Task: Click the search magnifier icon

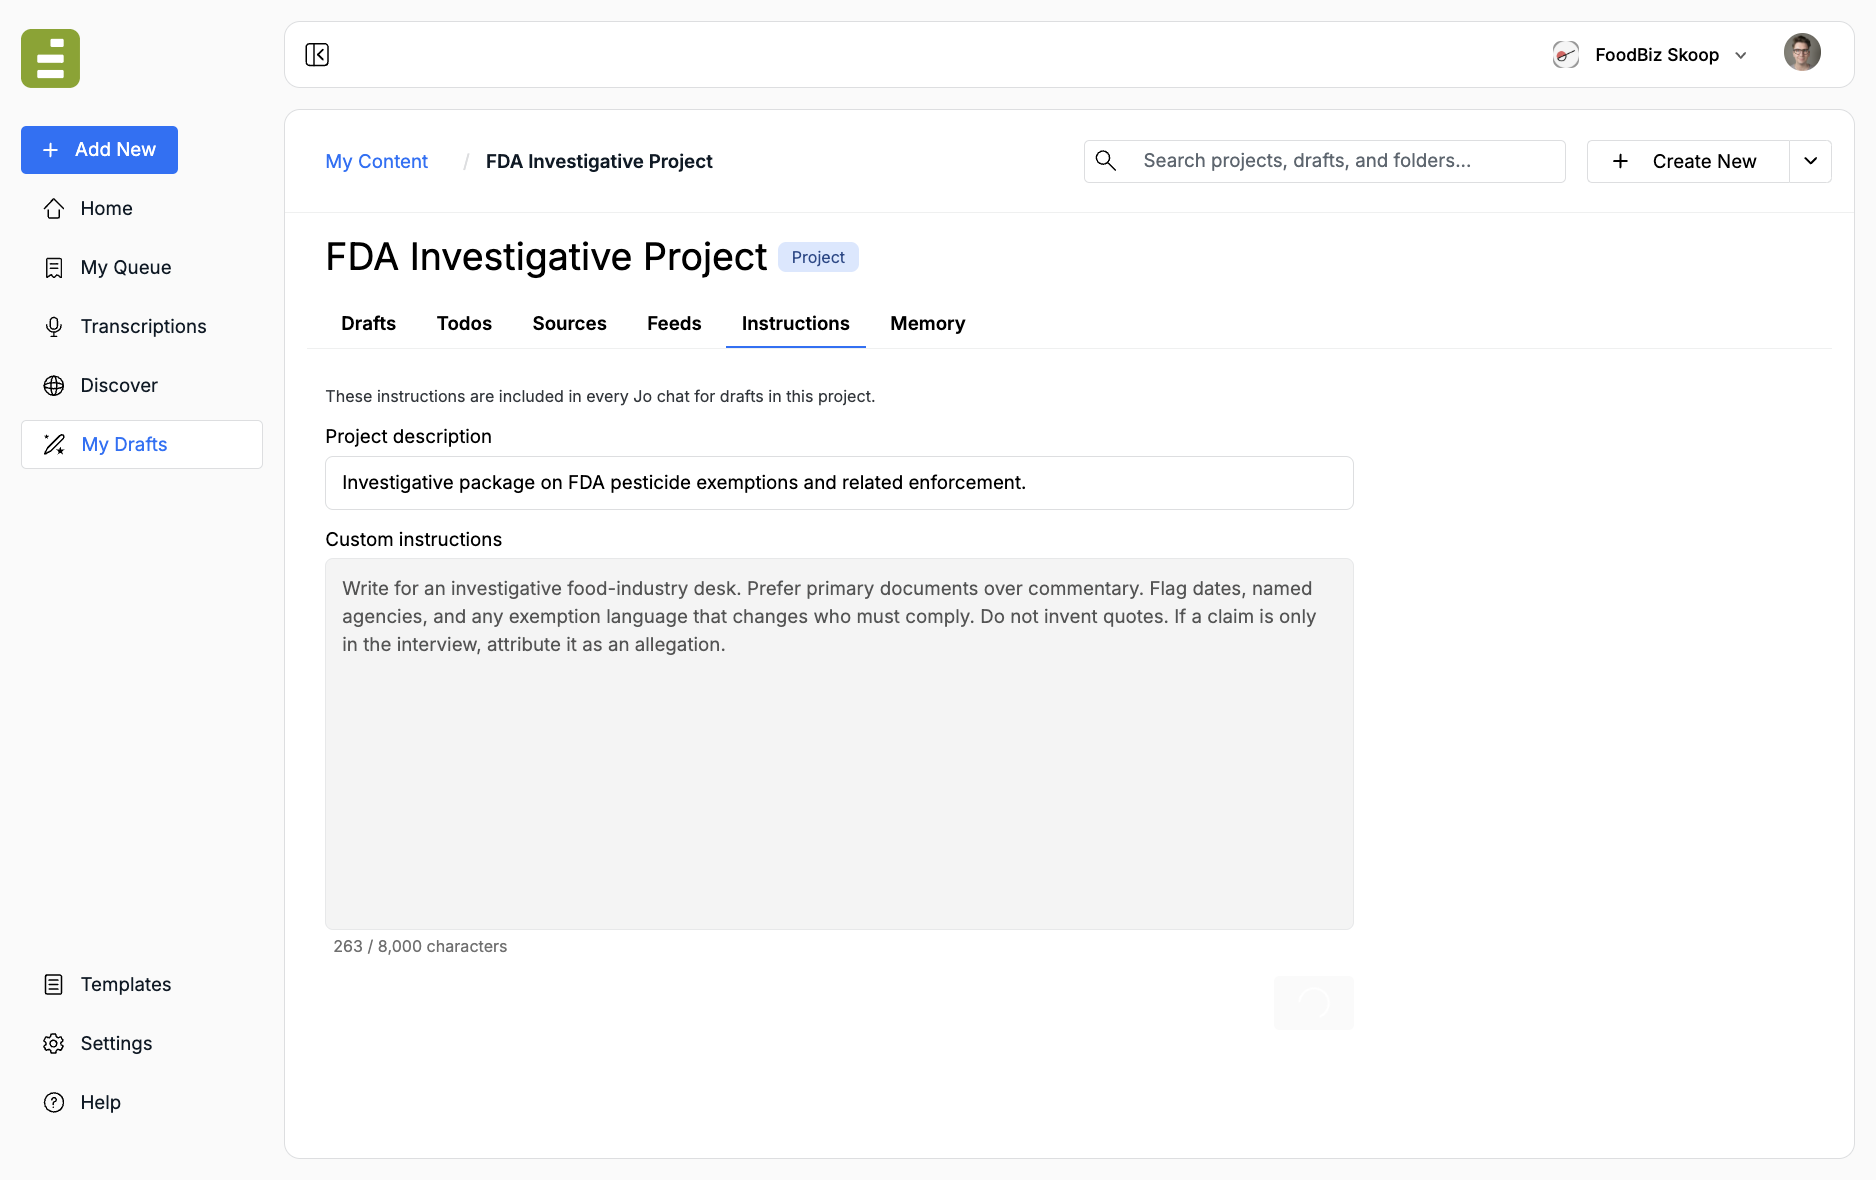Action: click(x=1106, y=160)
